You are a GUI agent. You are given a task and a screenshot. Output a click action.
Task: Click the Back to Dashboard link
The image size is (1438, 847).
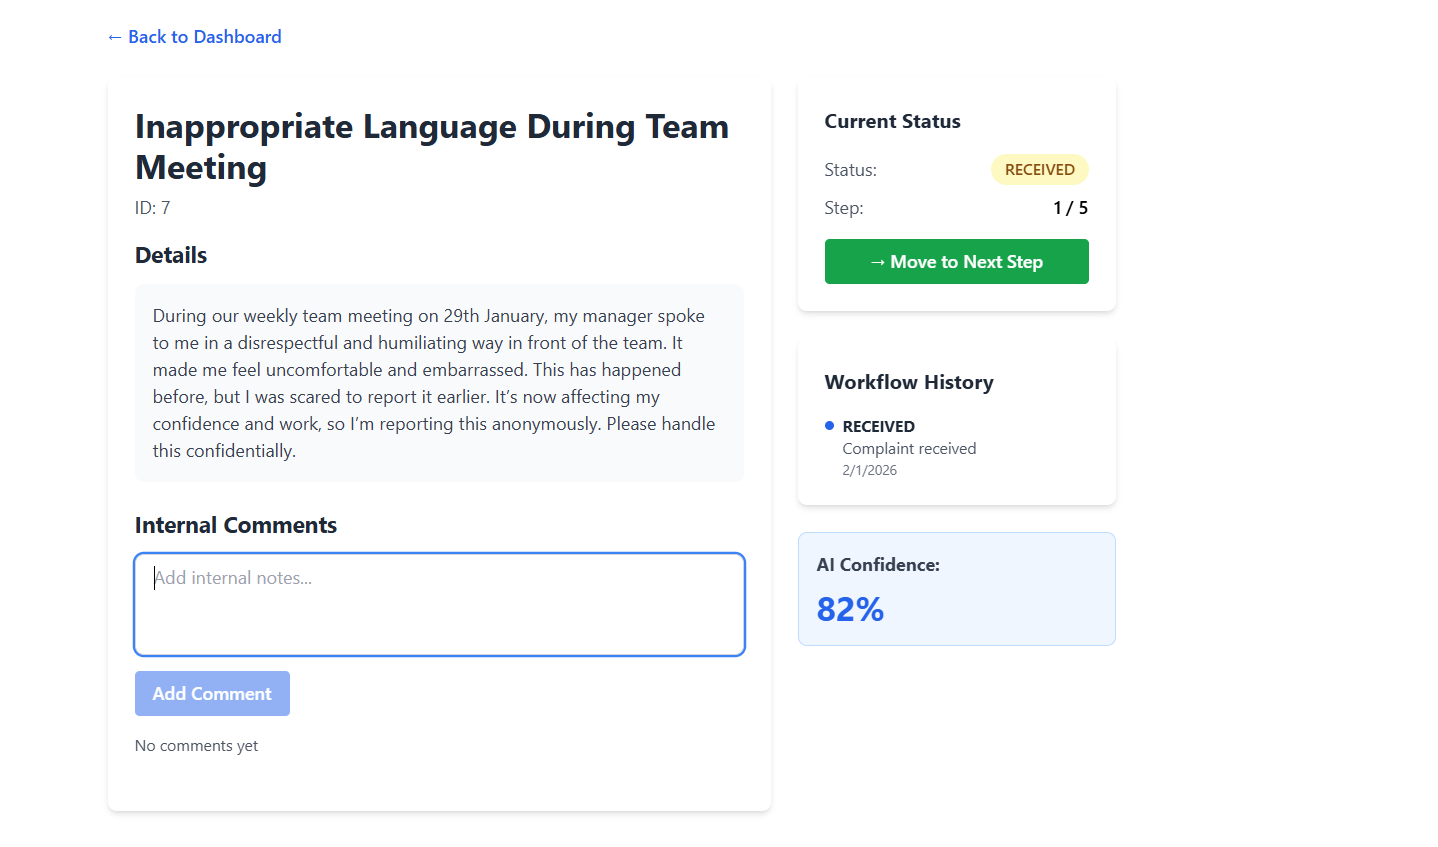click(x=194, y=37)
